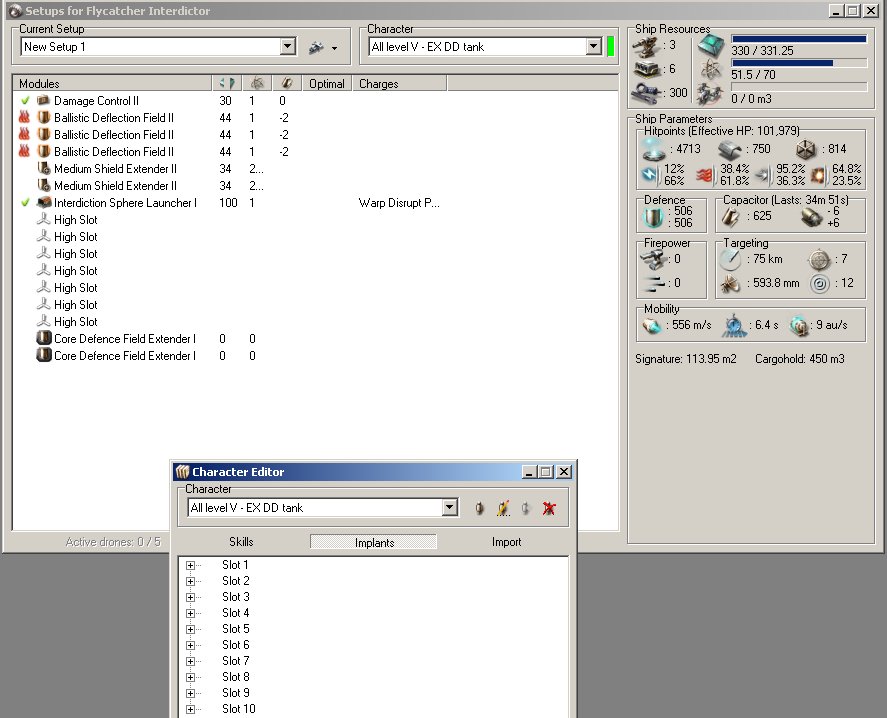Open the Current Setup dropdown showing New Setup 1
Screen dimensions: 887x718
coord(287,46)
